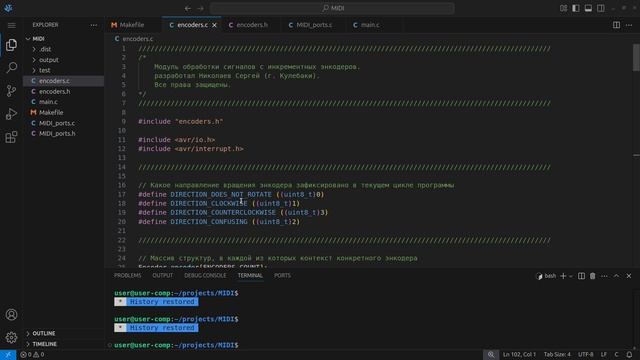Viewport: 640px width, 360px height.
Task: Click the MIDI command center search box
Action: [332, 8]
